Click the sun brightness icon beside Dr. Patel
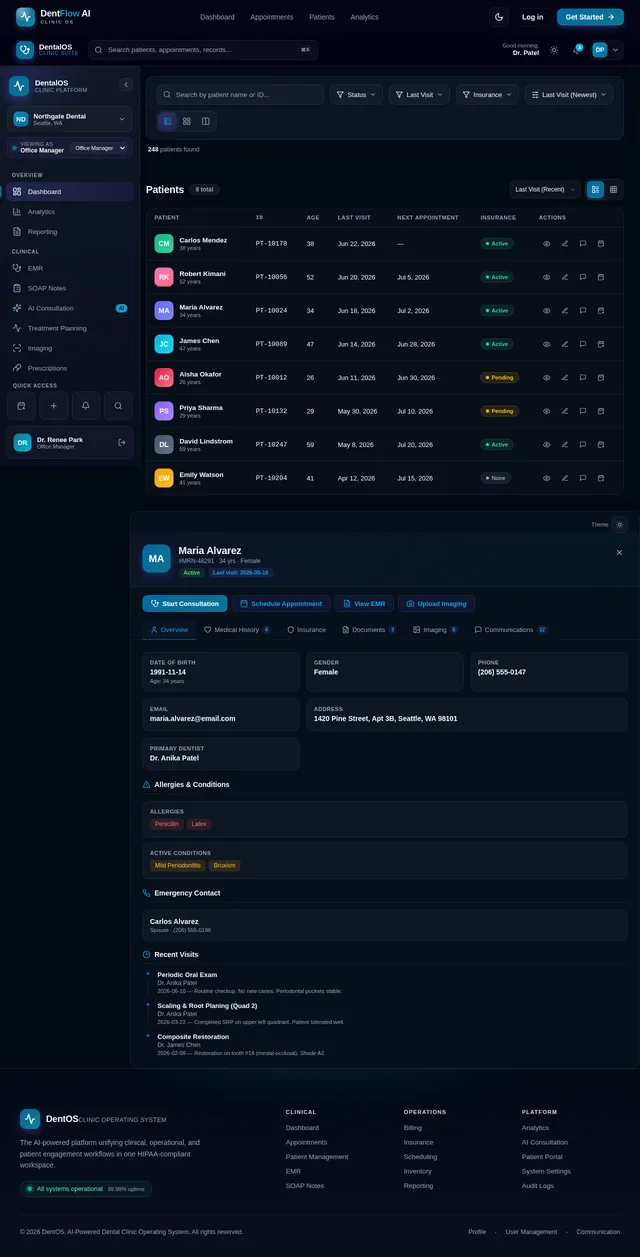The image size is (640, 1257). (554, 50)
